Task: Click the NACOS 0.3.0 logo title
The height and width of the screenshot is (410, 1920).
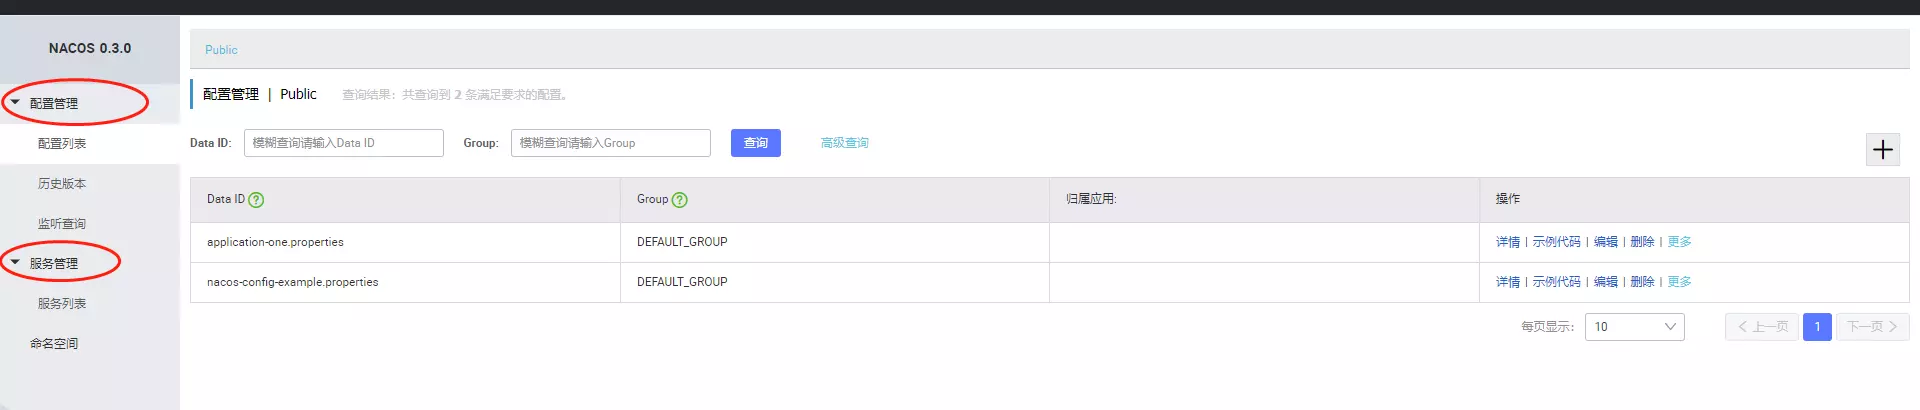Action: pos(90,48)
